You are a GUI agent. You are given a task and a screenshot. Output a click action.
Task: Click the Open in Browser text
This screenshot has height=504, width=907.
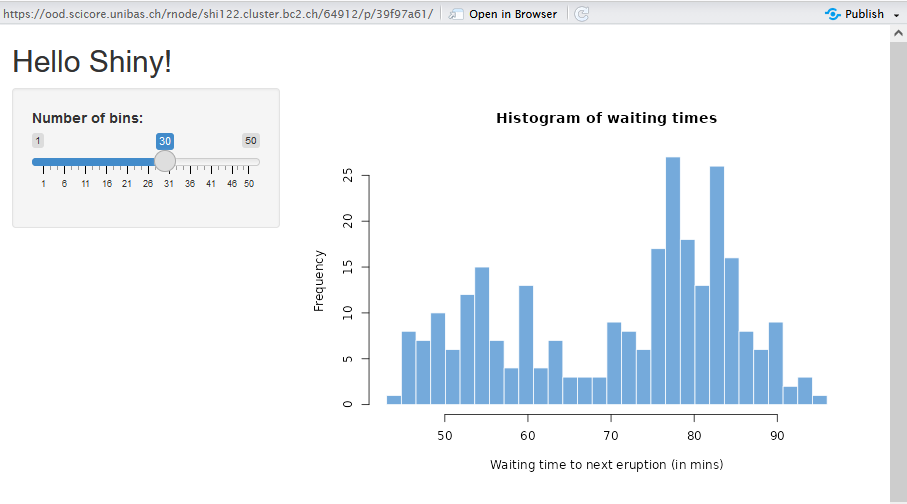tap(513, 14)
